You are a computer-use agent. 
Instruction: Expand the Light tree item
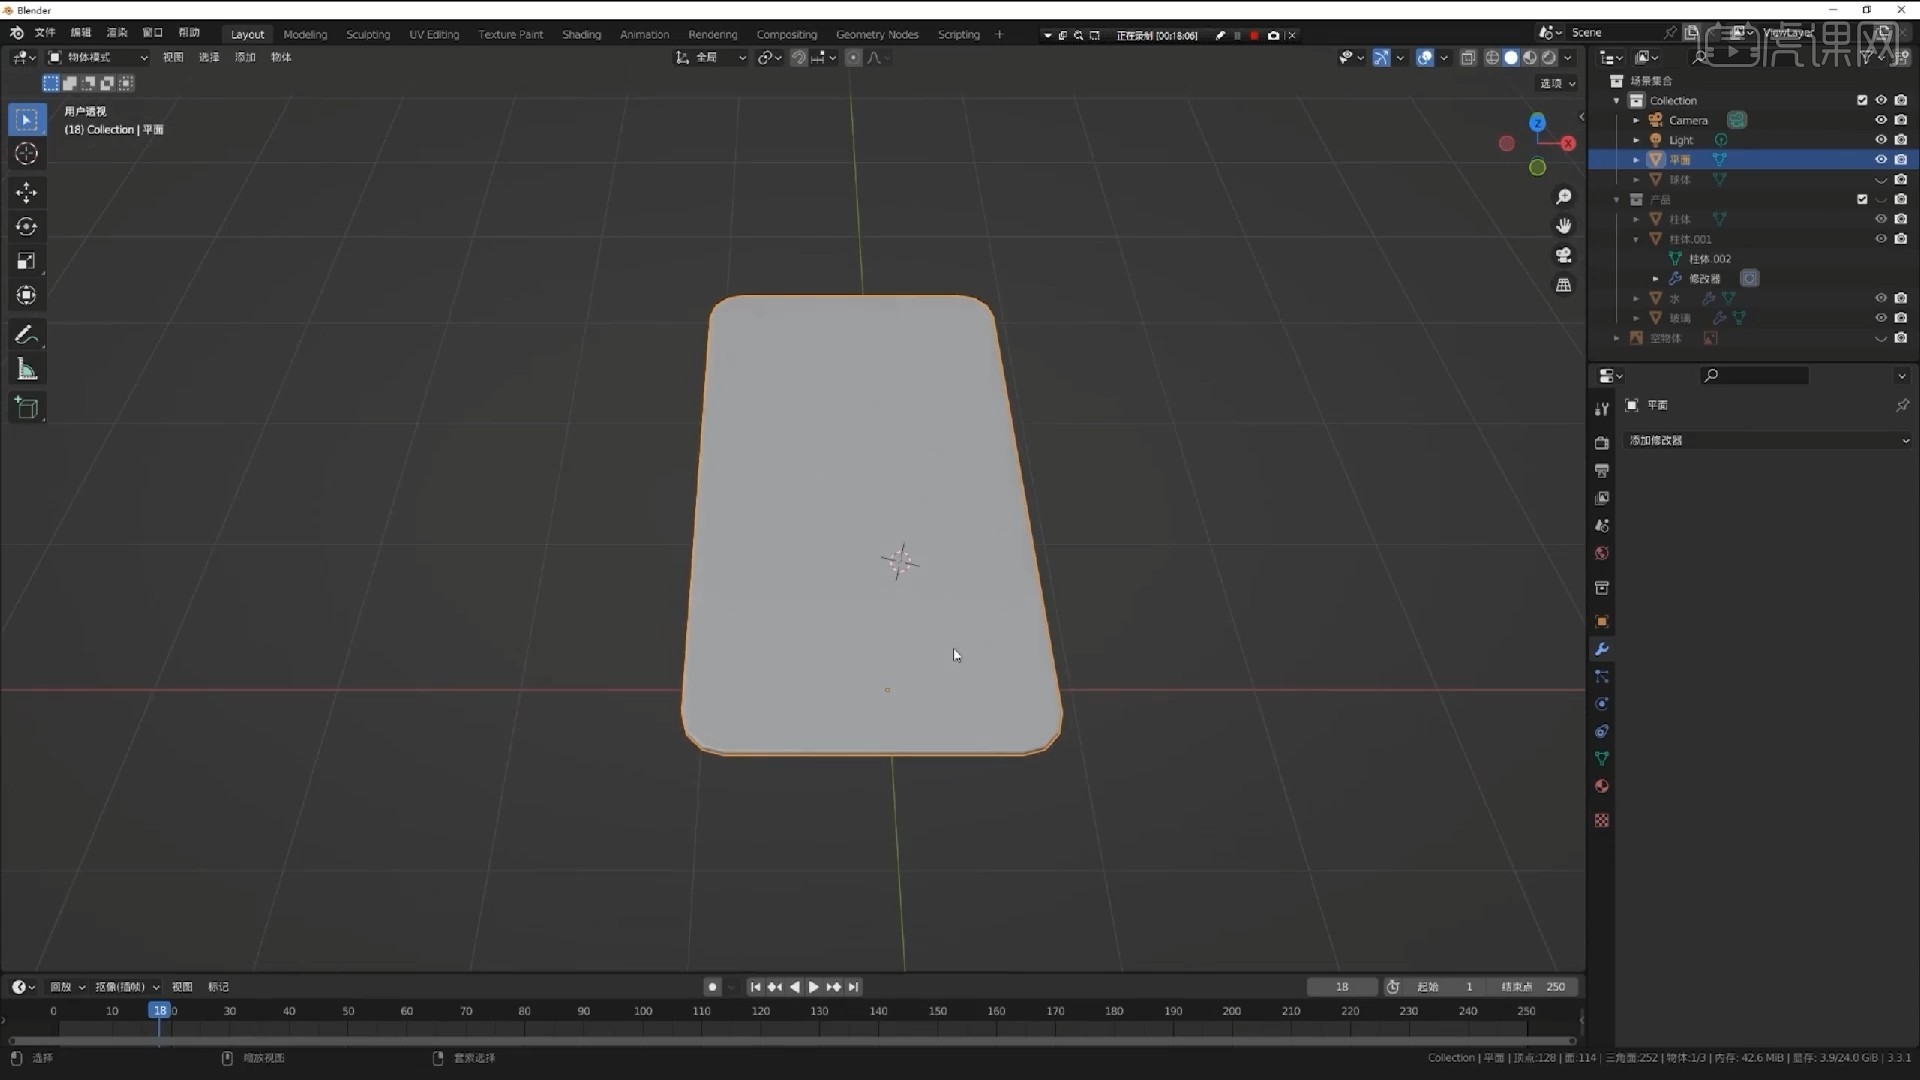pos(1636,140)
